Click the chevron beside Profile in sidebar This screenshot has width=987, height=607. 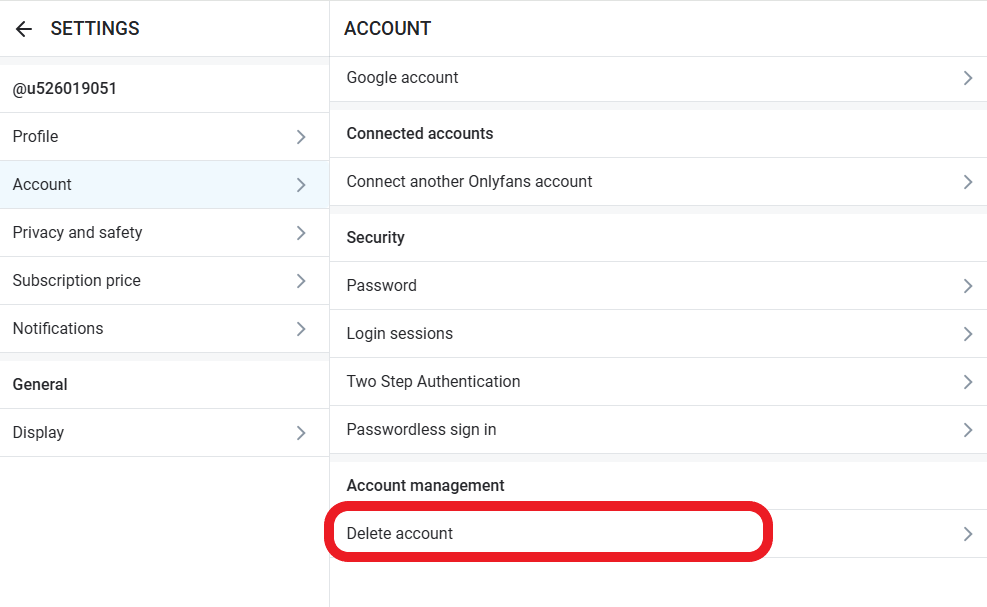[x=301, y=136]
